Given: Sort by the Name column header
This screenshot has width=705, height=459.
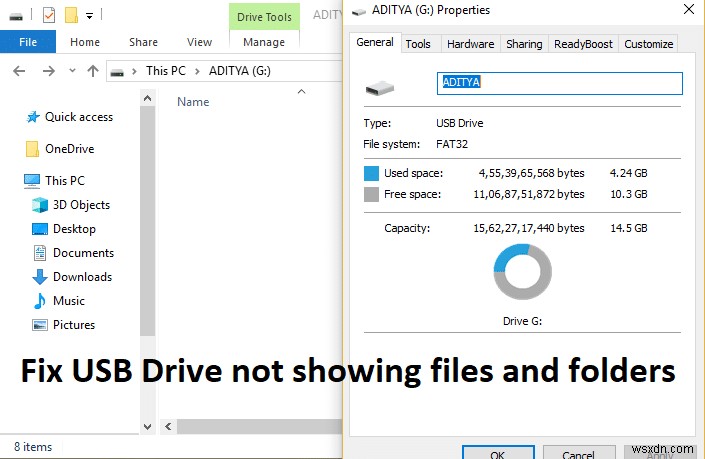Looking at the screenshot, I should coord(193,102).
